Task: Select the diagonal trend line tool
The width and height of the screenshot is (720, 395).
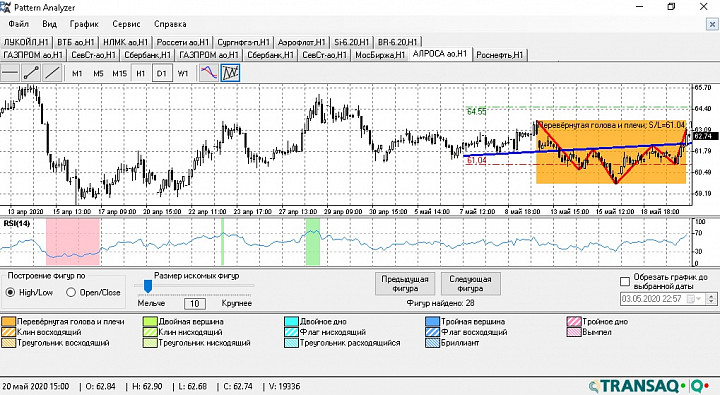Action: [52, 73]
